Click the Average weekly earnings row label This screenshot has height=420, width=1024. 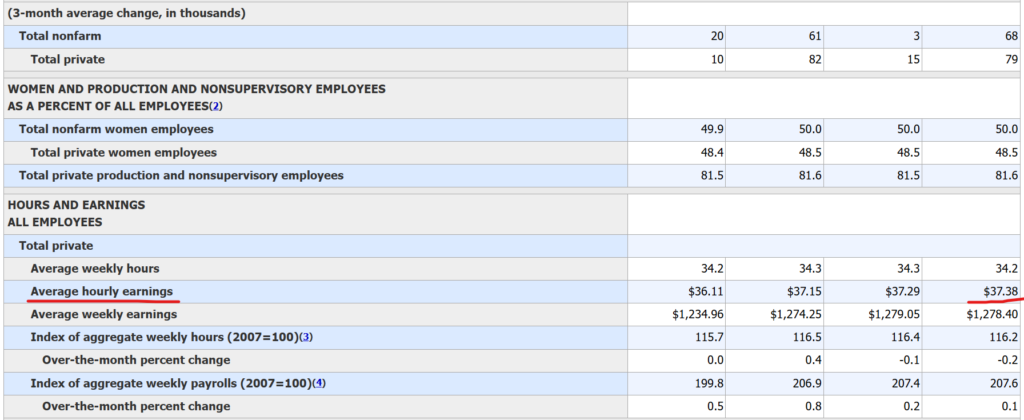click(x=104, y=314)
